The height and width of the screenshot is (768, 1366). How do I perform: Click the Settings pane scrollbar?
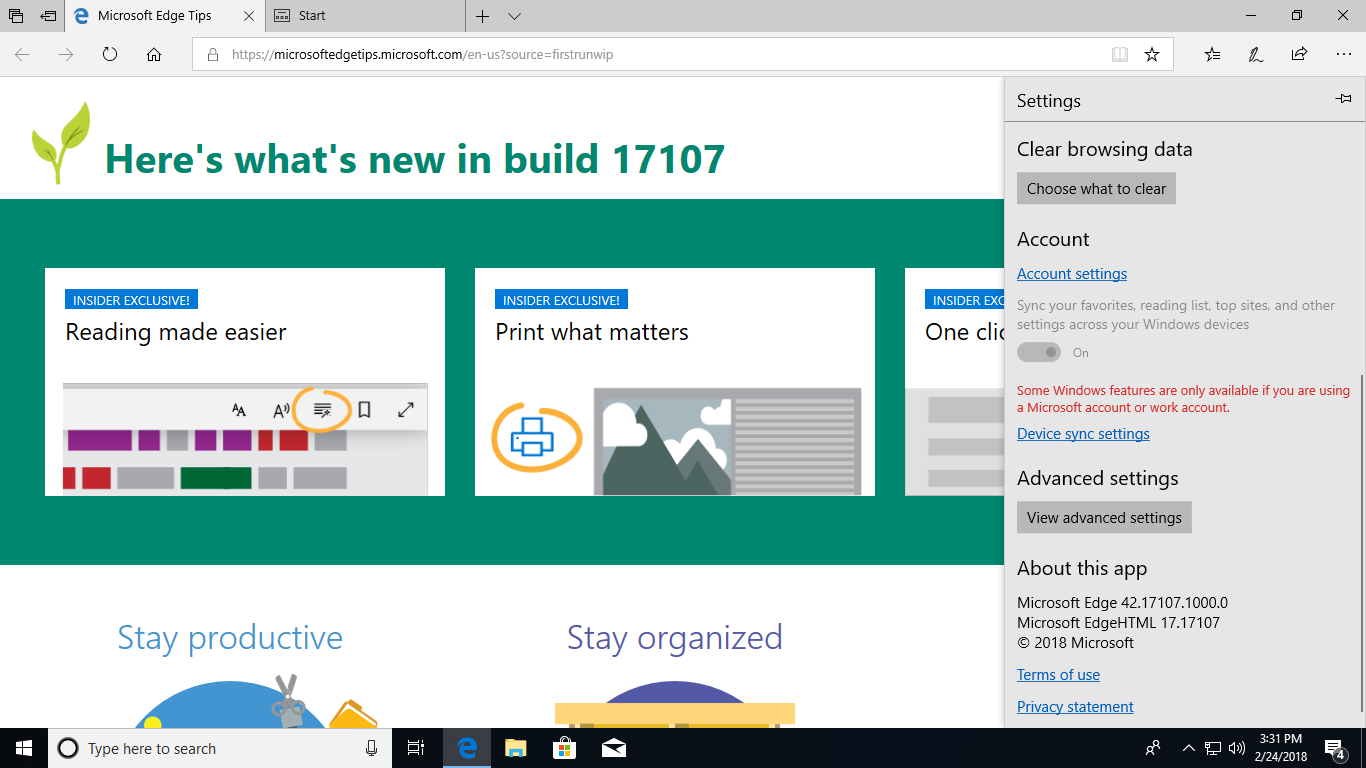pos(1361,545)
